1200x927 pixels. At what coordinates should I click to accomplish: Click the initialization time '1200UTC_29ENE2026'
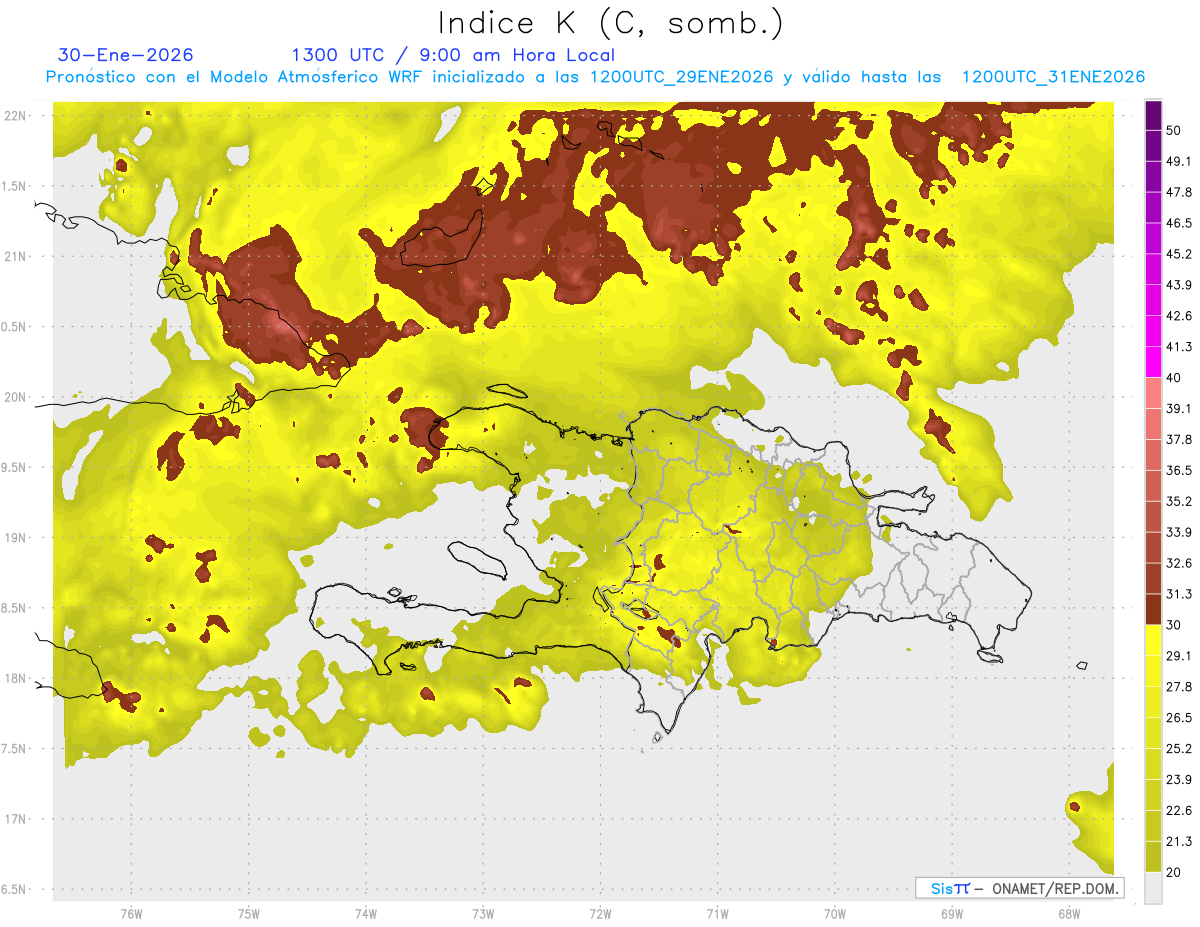coord(682,77)
